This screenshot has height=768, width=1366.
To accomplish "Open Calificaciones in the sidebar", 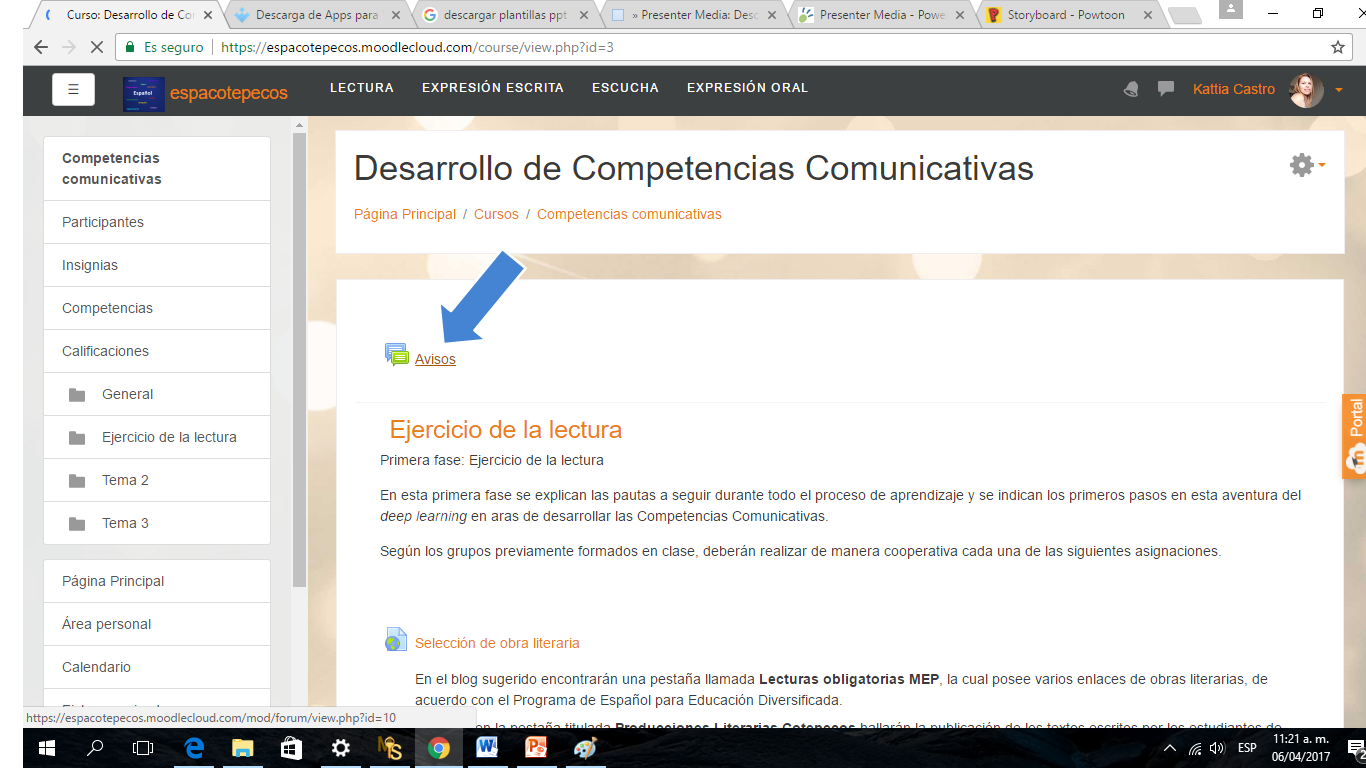I will click(x=157, y=351).
